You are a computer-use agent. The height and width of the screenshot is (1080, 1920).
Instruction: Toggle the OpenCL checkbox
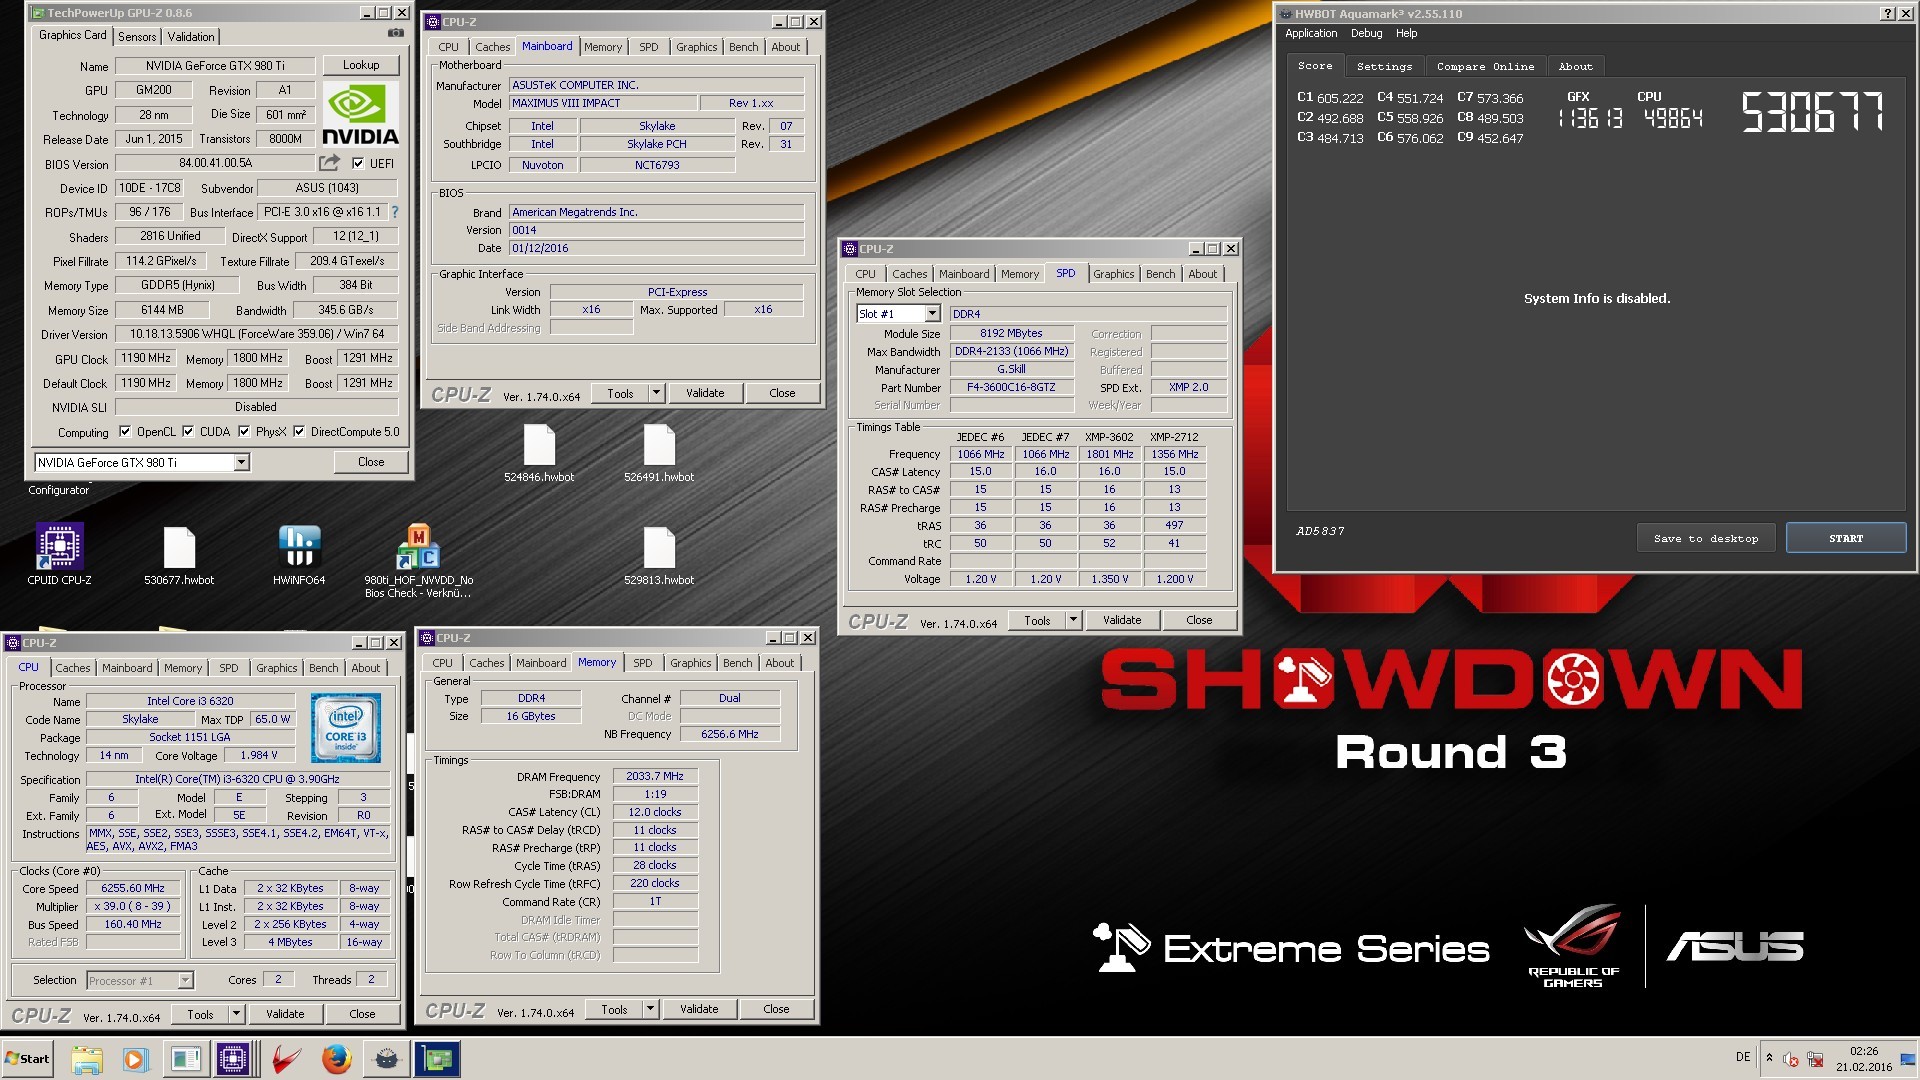[125, 432]
